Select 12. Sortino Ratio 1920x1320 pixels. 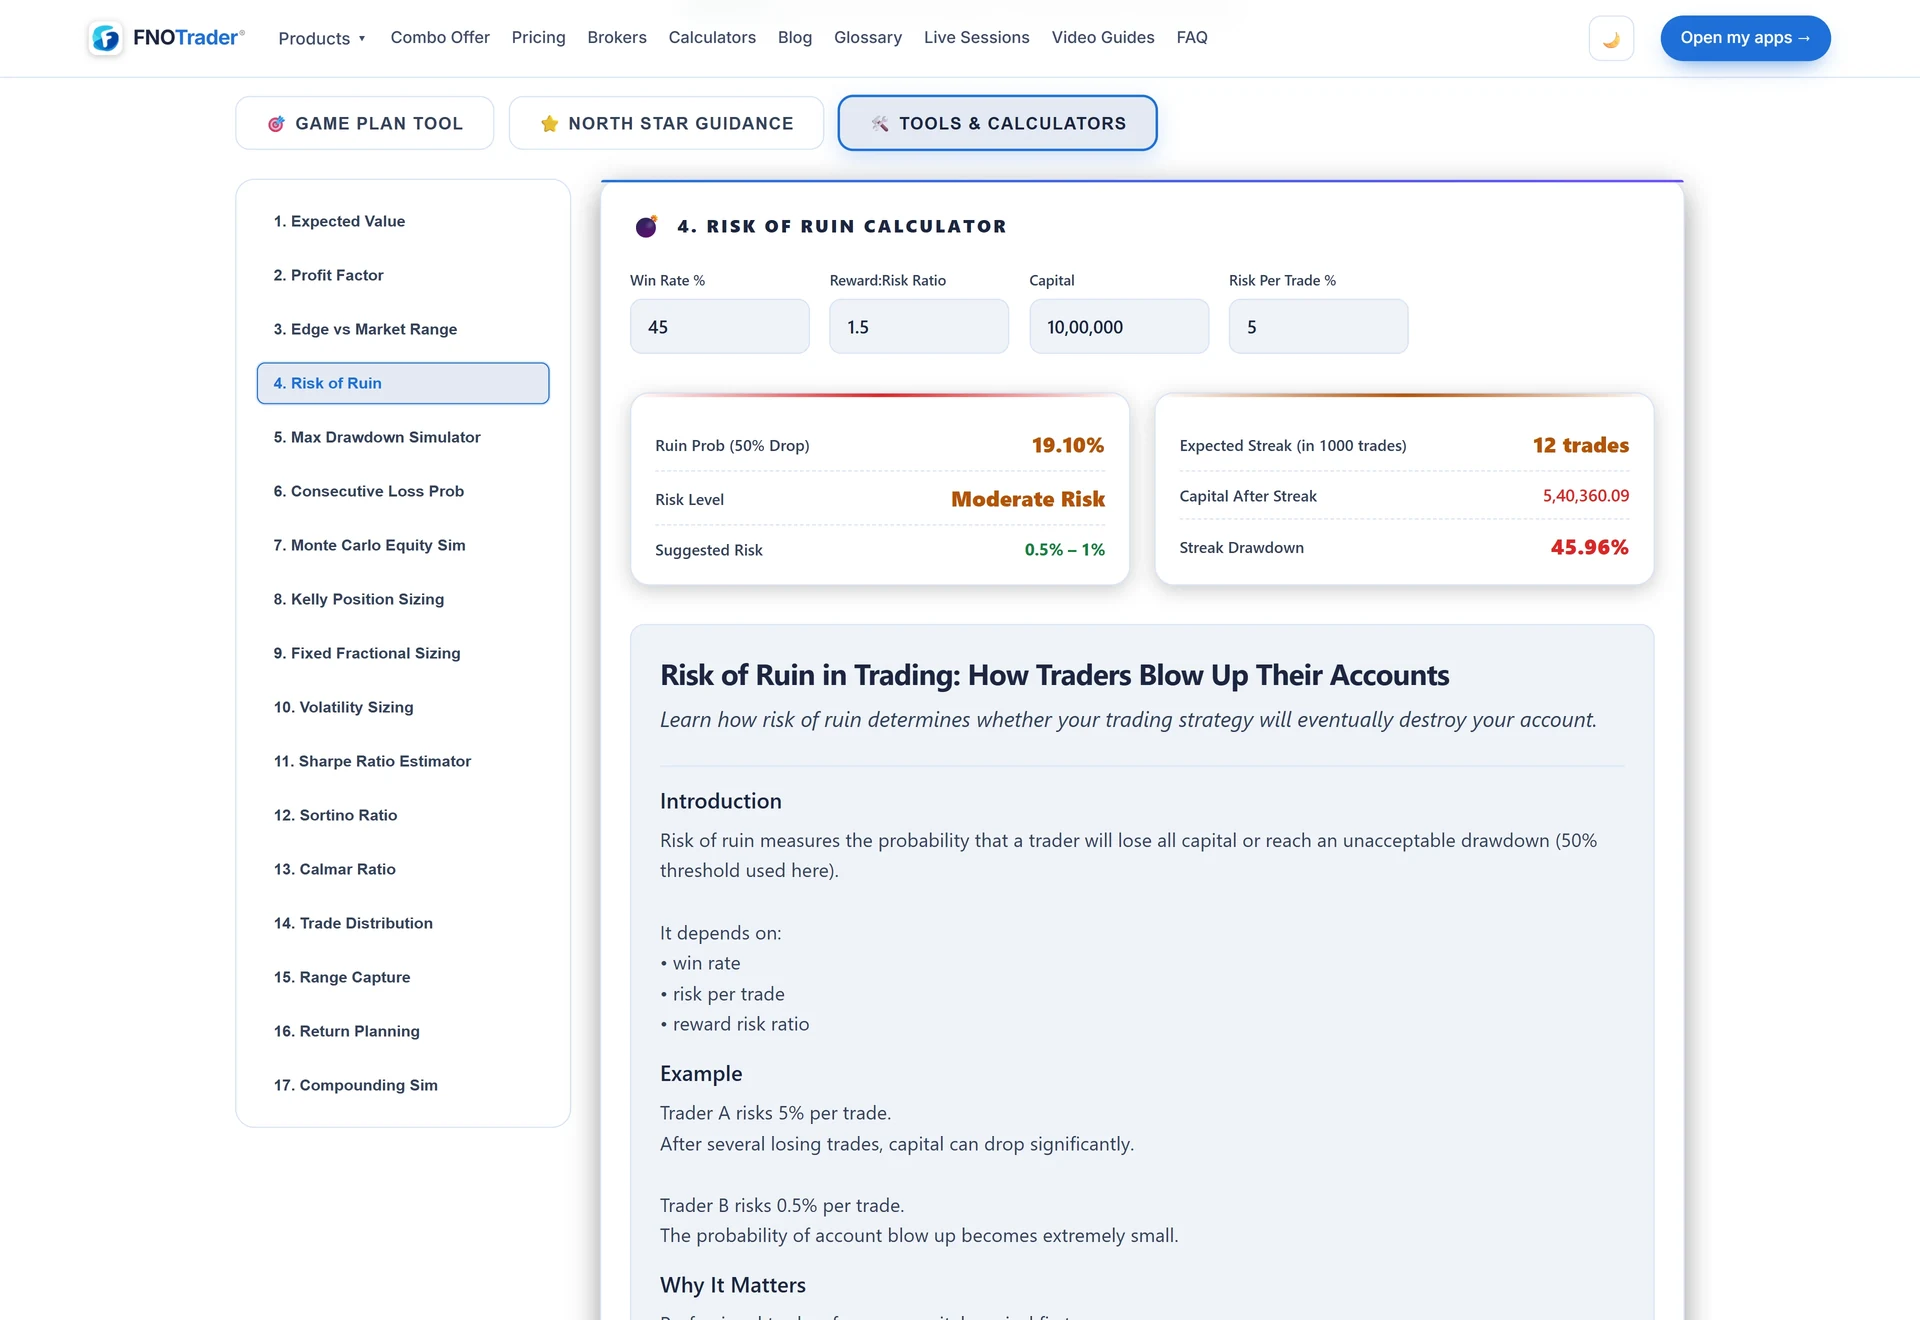403,815
